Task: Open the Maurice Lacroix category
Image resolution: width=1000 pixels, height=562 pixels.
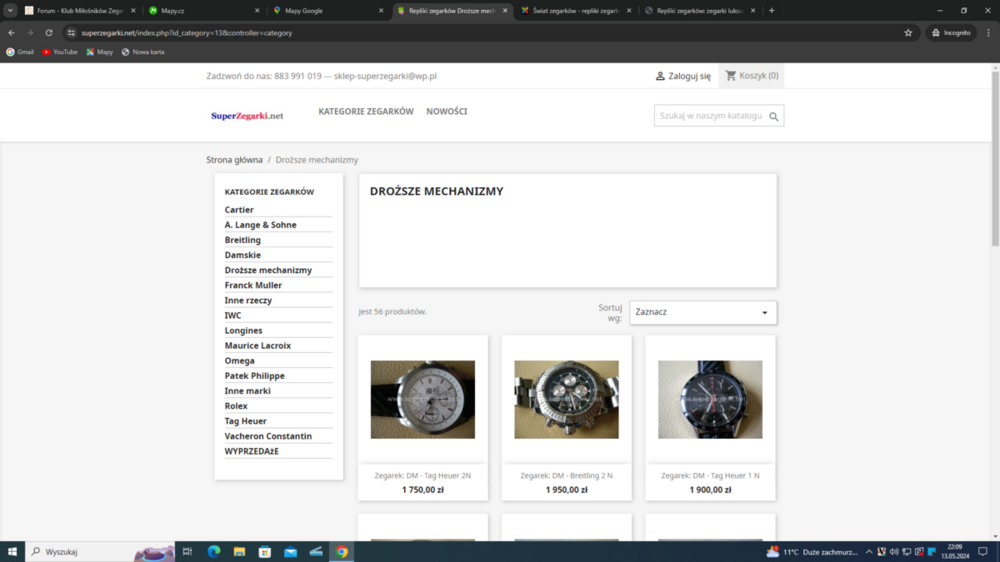Action: coord(258,345)
